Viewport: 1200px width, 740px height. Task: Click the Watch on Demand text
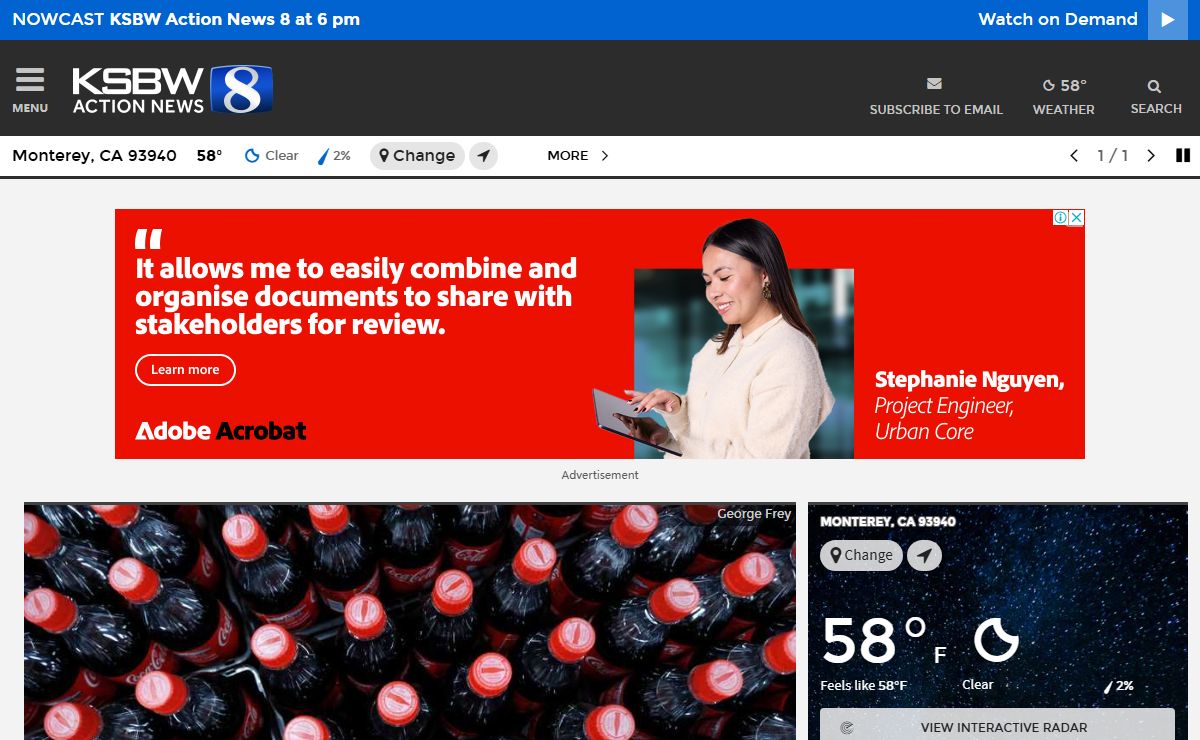click(1058, 19)
